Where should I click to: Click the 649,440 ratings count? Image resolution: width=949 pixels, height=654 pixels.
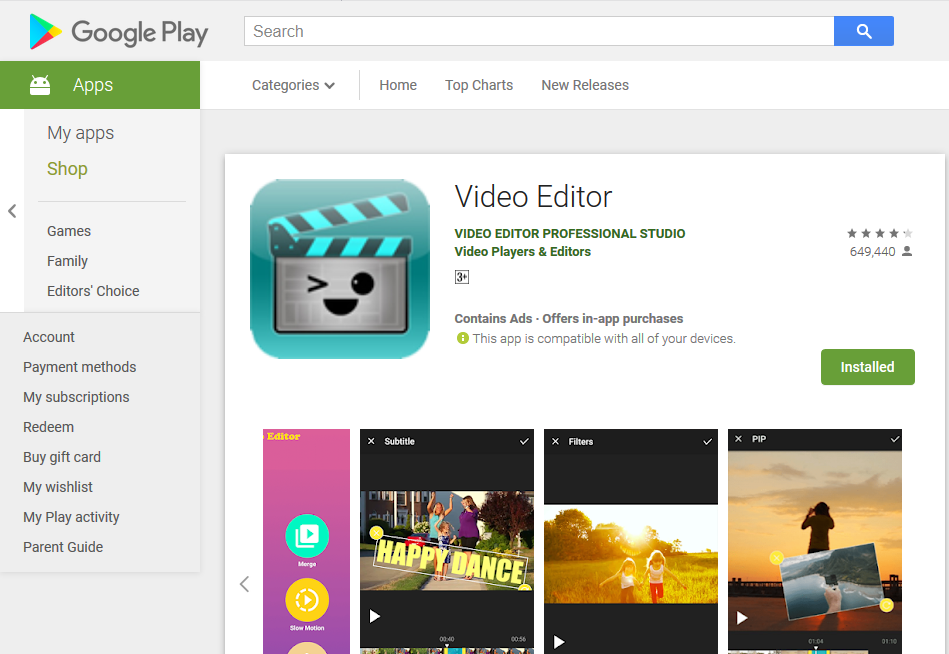point(872,252)
